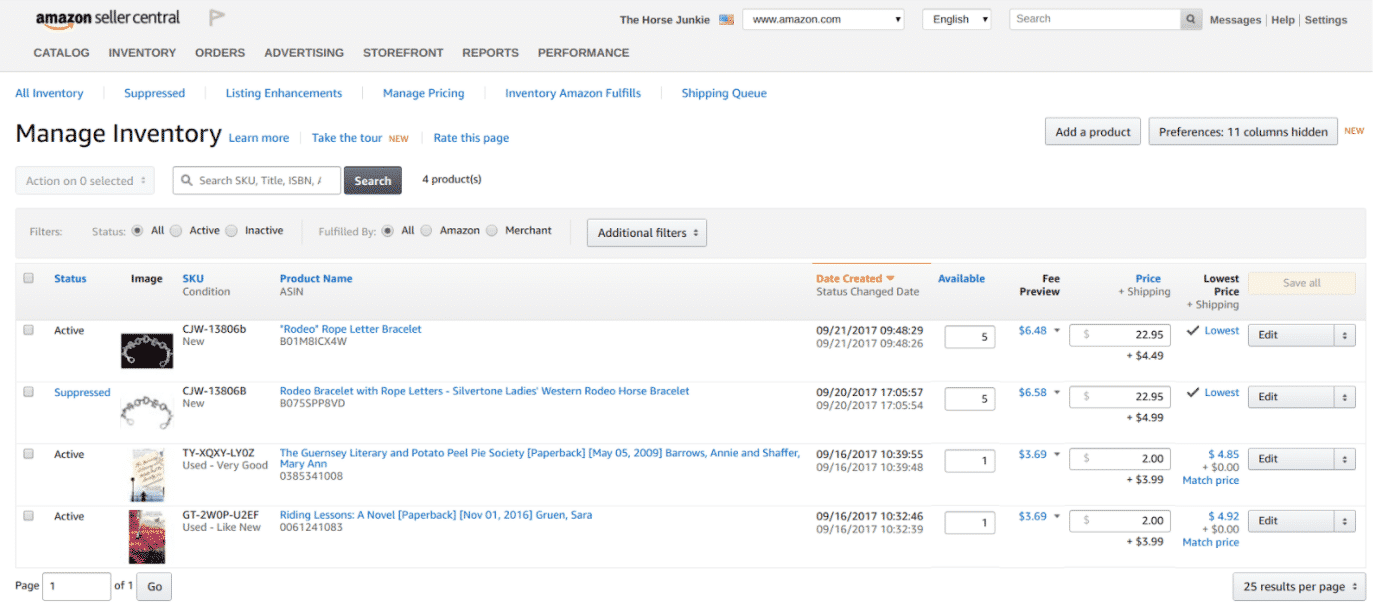Open the English language dropdown
Viewport: 1373px width, 613px height.
tap(956, 19)
